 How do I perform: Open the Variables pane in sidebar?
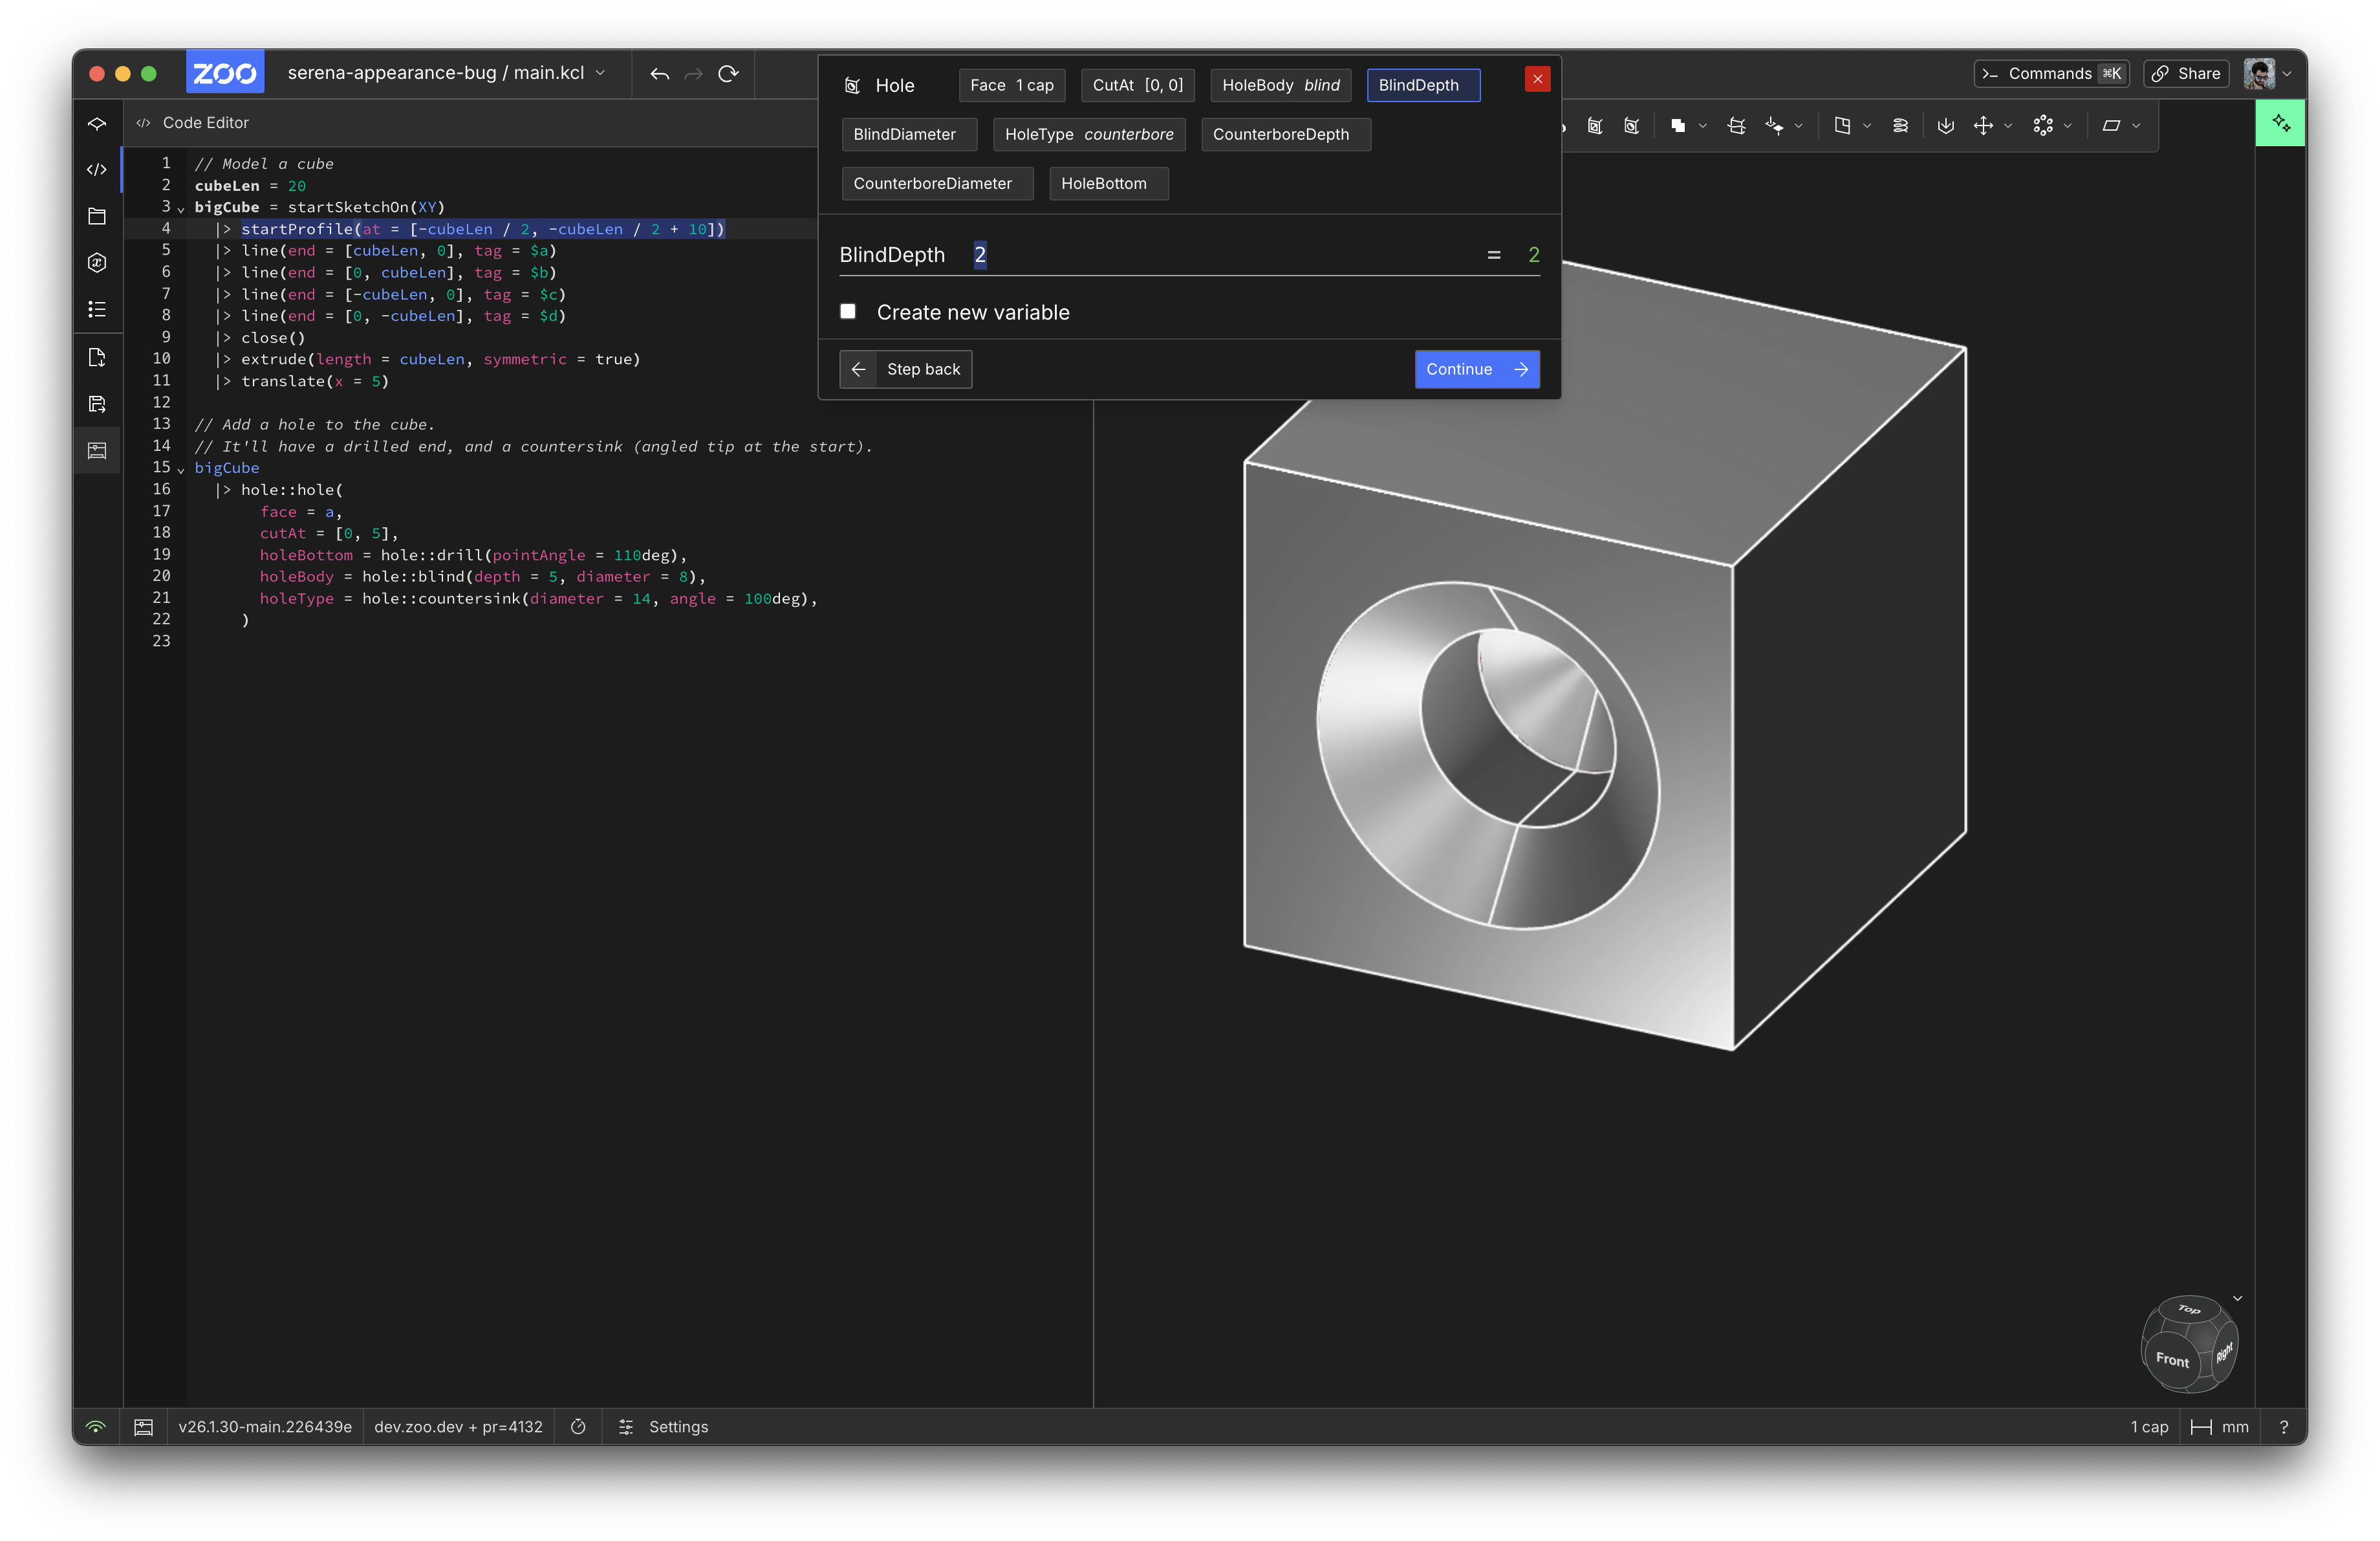[97, 263]
